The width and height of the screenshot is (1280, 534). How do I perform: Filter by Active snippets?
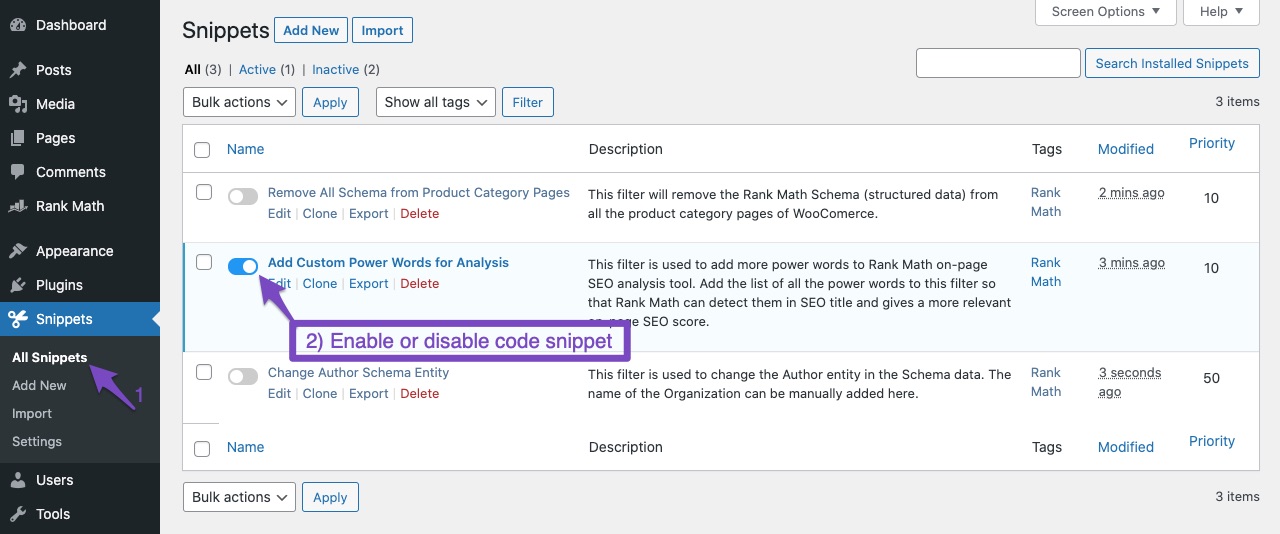[257, 70]
